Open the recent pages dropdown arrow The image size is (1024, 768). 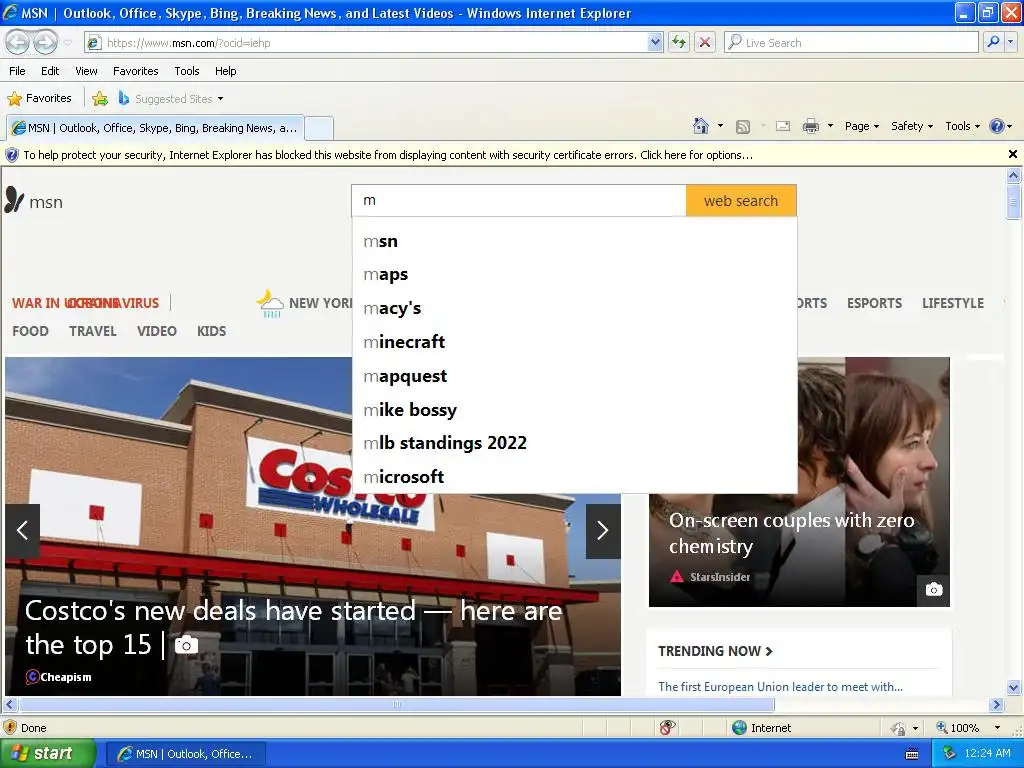point(67,43)
